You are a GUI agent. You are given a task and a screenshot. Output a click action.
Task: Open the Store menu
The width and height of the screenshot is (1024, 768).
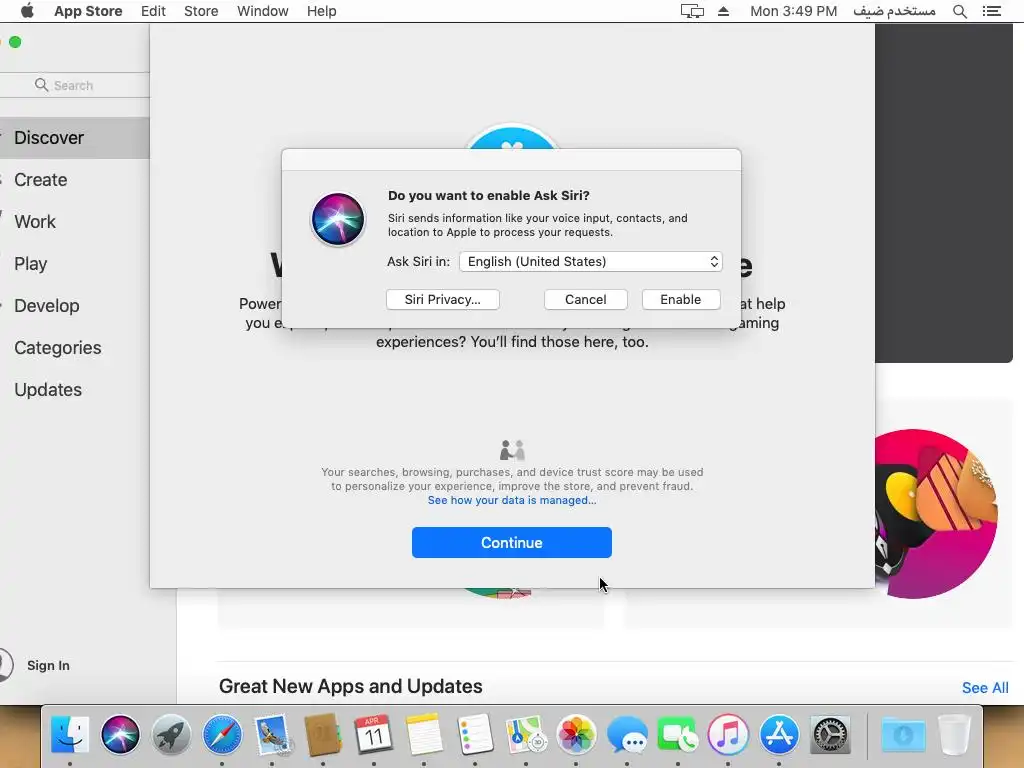(201, 11)
